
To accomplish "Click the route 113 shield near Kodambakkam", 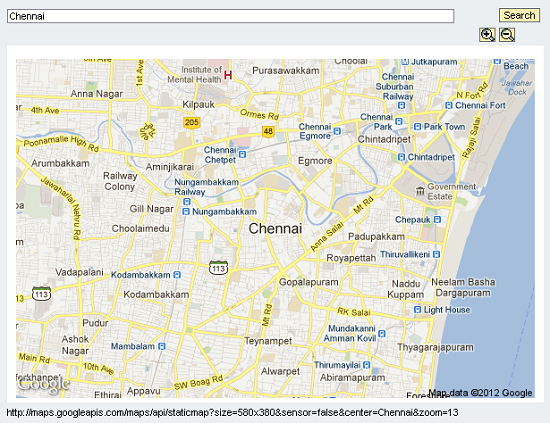I will 218,268.
